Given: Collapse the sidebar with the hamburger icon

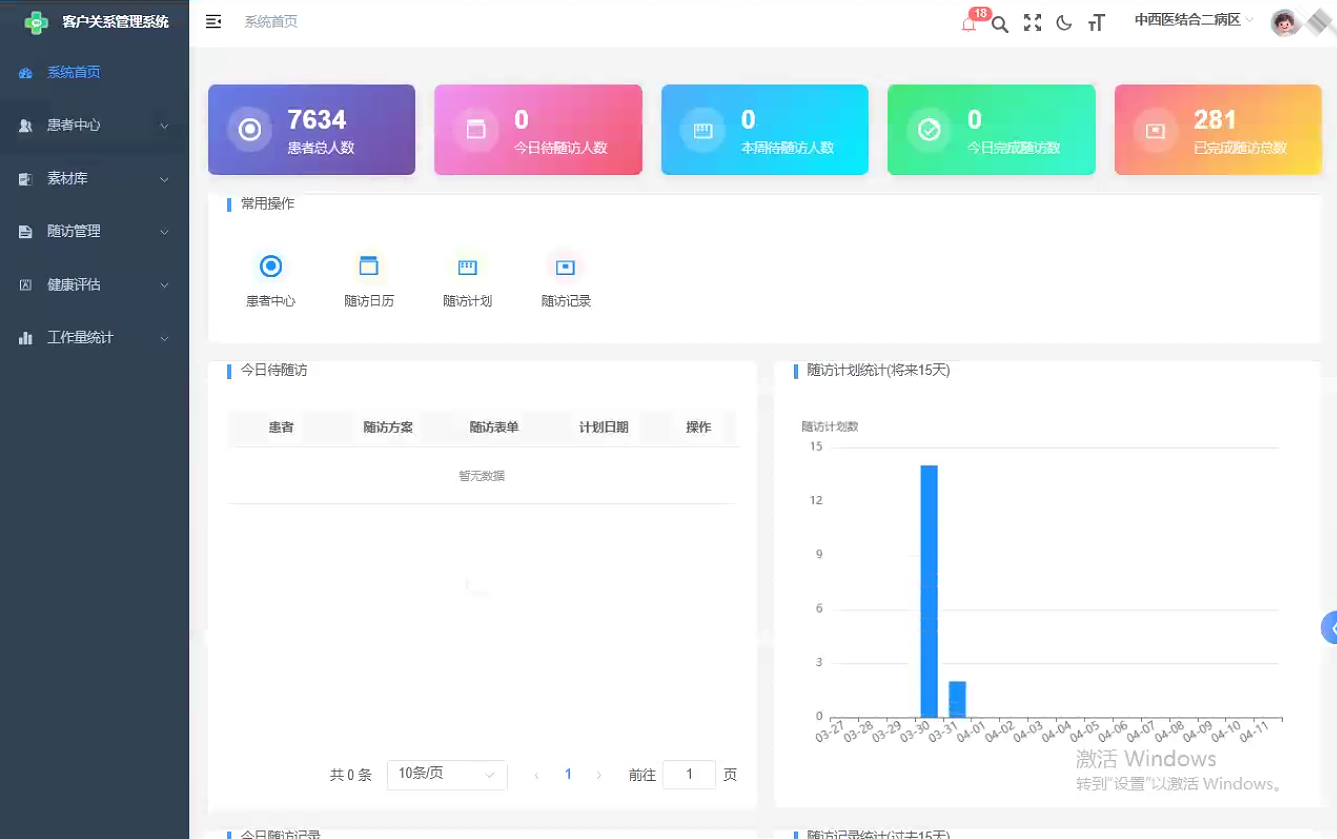Looking at the screenshot, I should coord(213,21).
